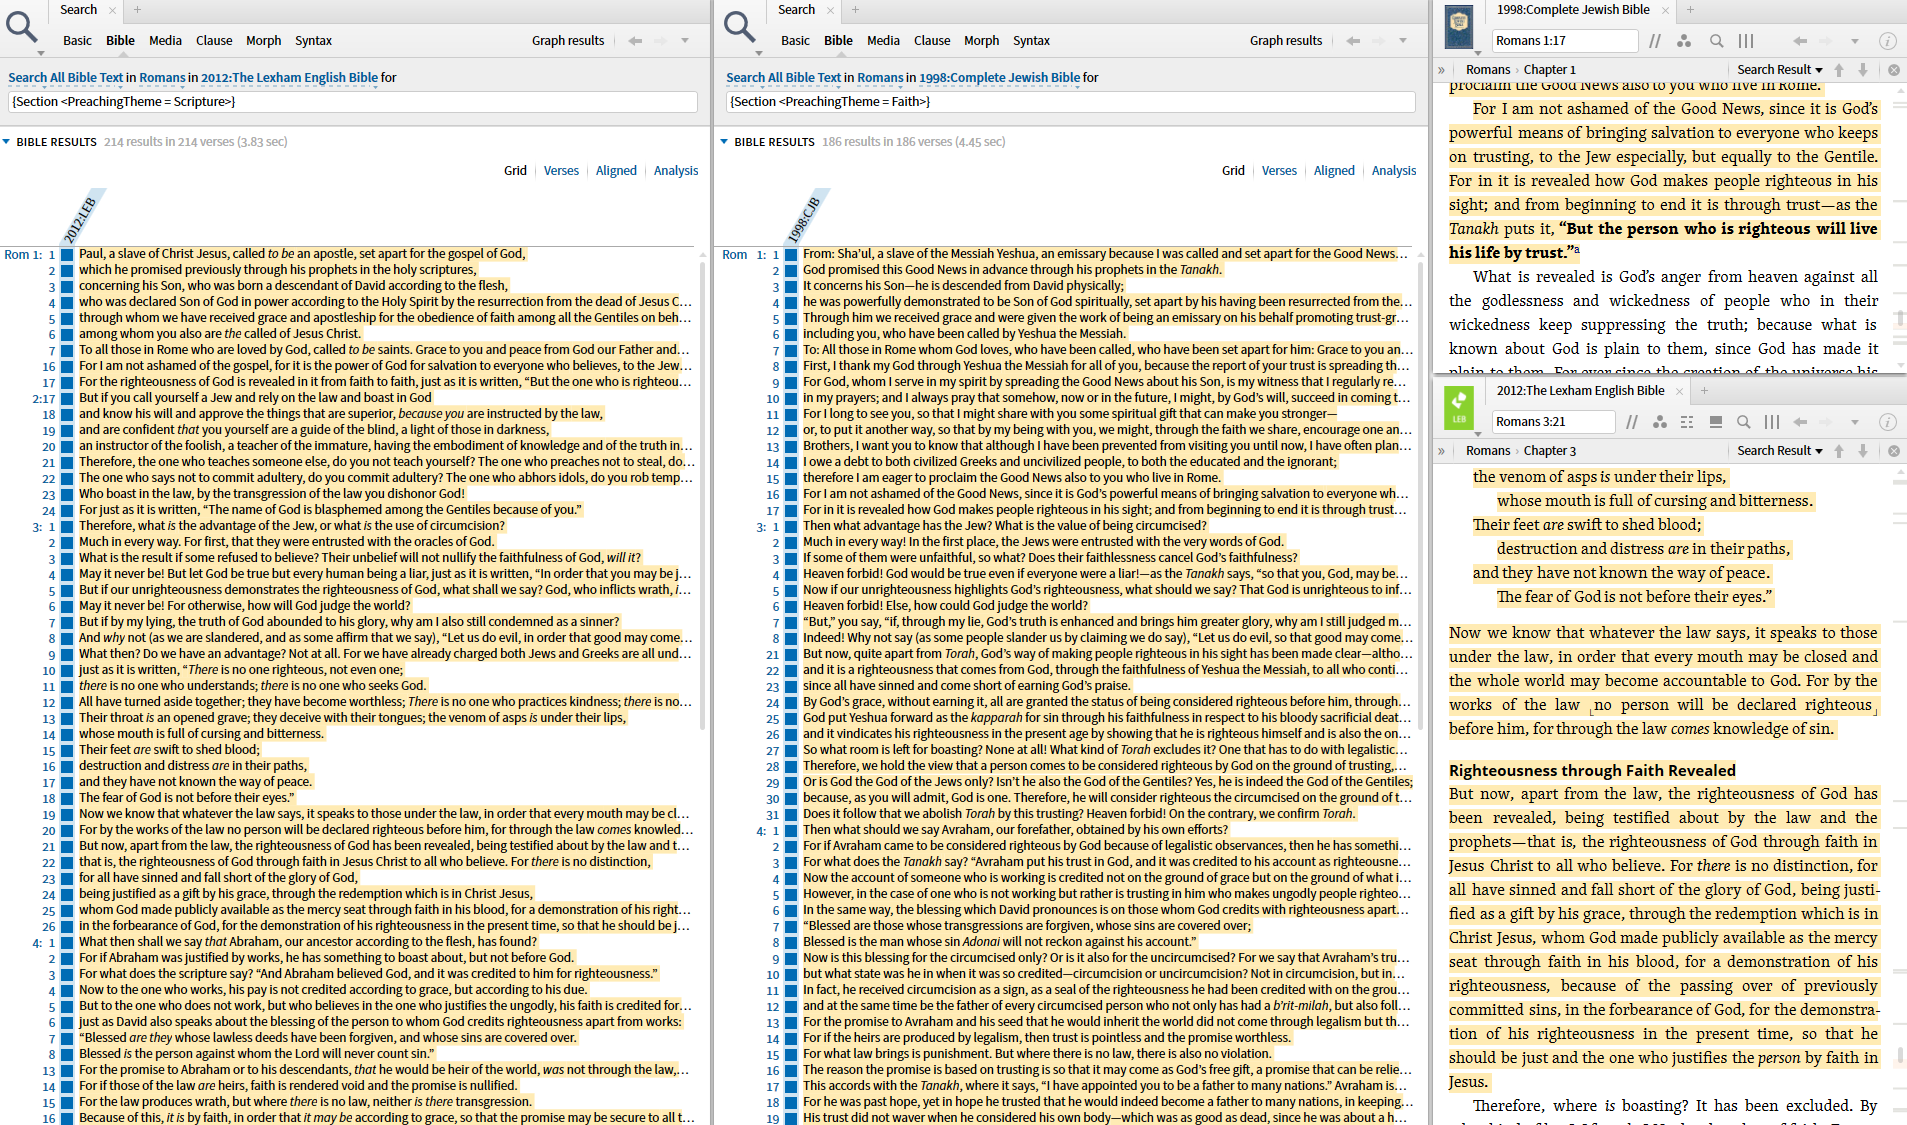
Task: Show Aligned view for Complete Jewish Bible results
Action: [x=1334, y=171]
